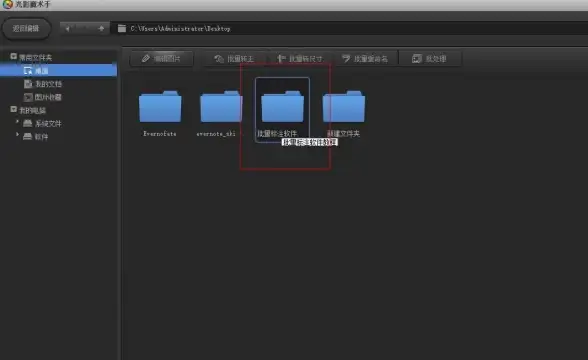Open the 批处理 batch processing tool
This screenshot has height=360, width=588.
click(430, 59)
